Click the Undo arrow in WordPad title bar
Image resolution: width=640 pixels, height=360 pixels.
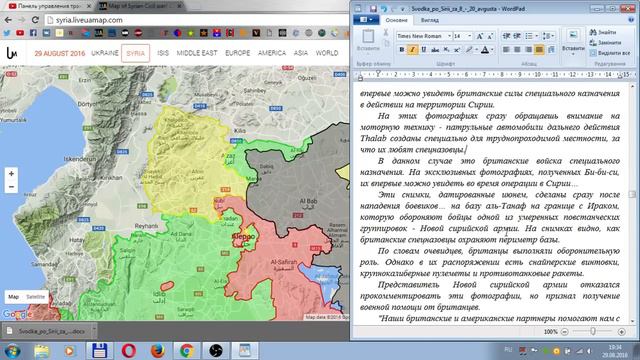pyautogui.click(x=384, y=9)
